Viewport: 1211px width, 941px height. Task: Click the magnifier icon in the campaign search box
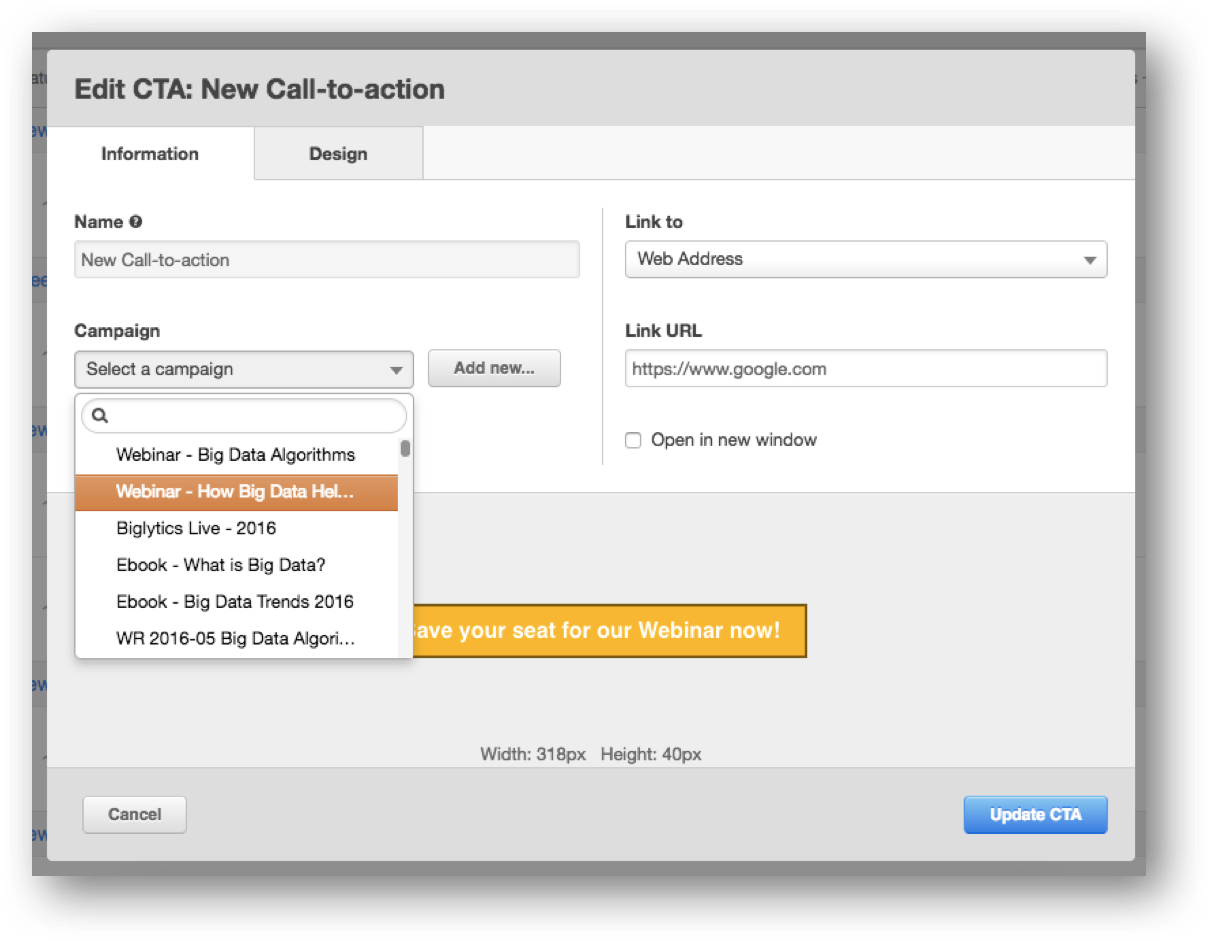coord(100,415)
